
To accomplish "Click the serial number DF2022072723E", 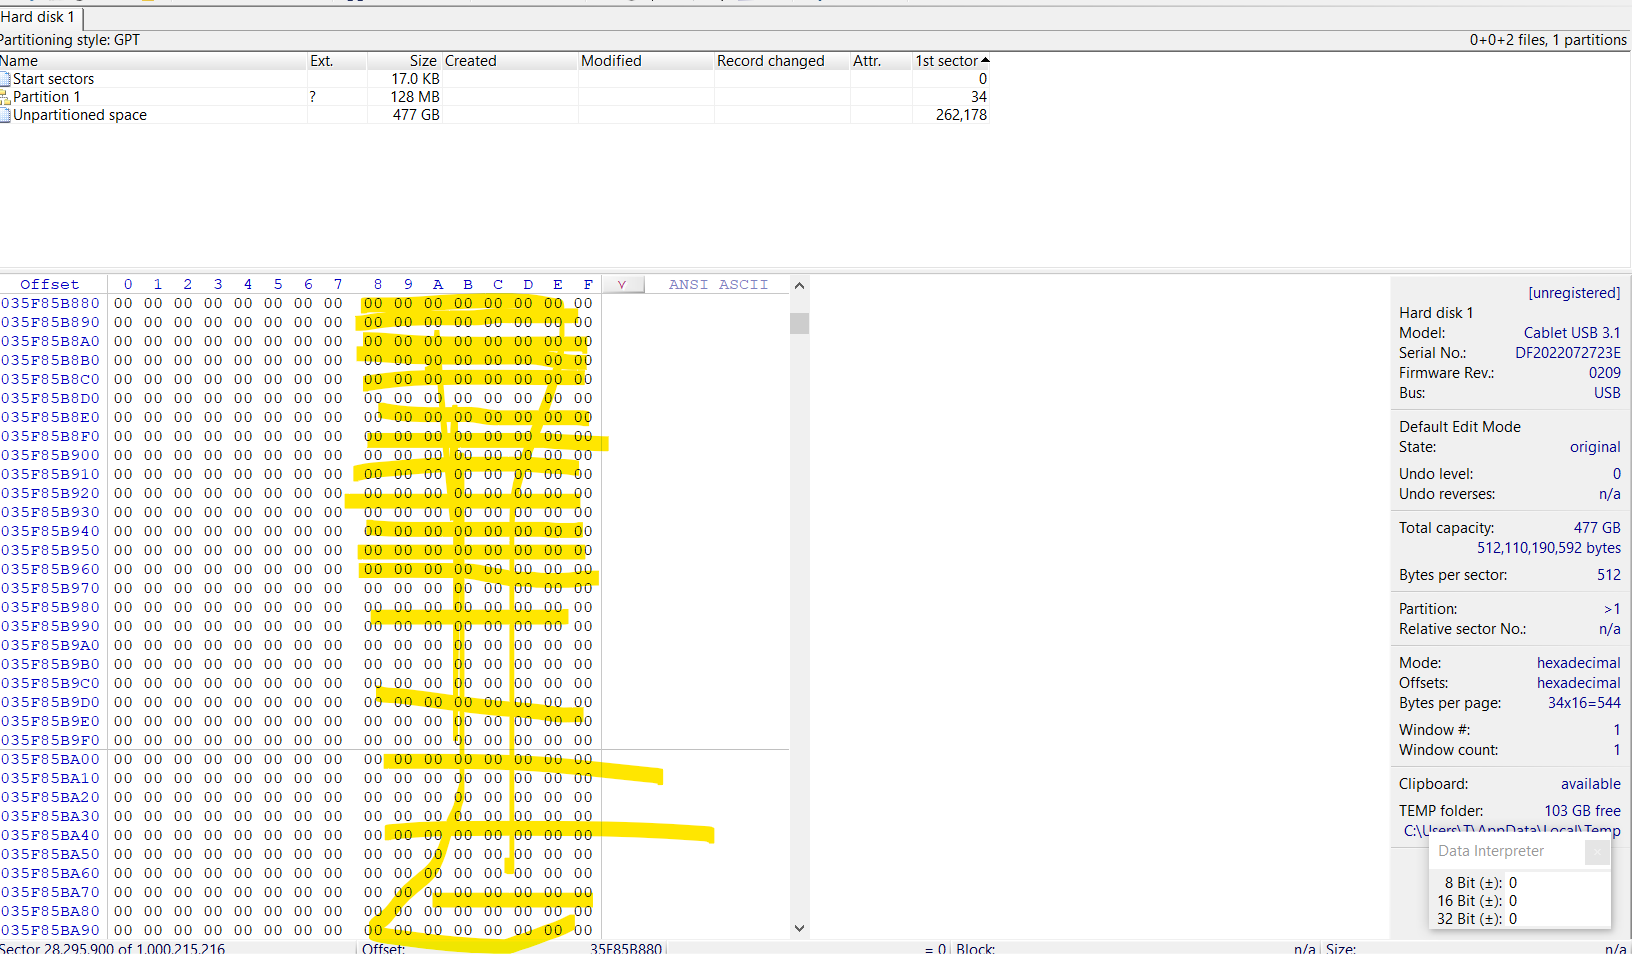I will (x=1568, y=353).
